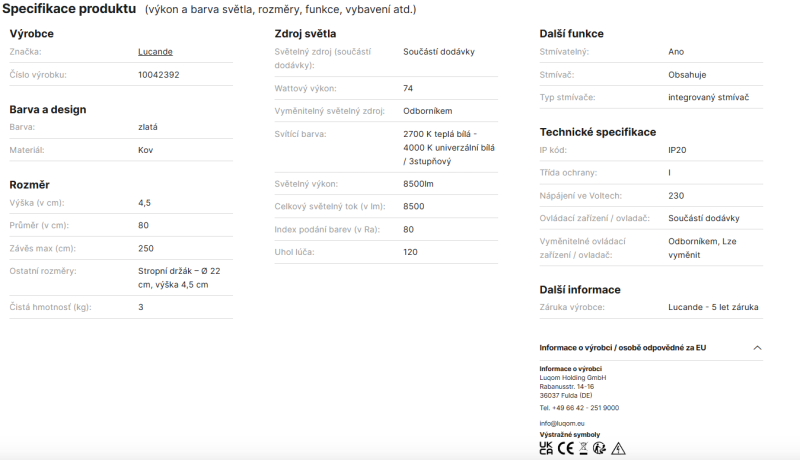This screenshot has height=460, width=800.
Task: Click the tidyman recycling symbol icon
Action: click(599, 448)
